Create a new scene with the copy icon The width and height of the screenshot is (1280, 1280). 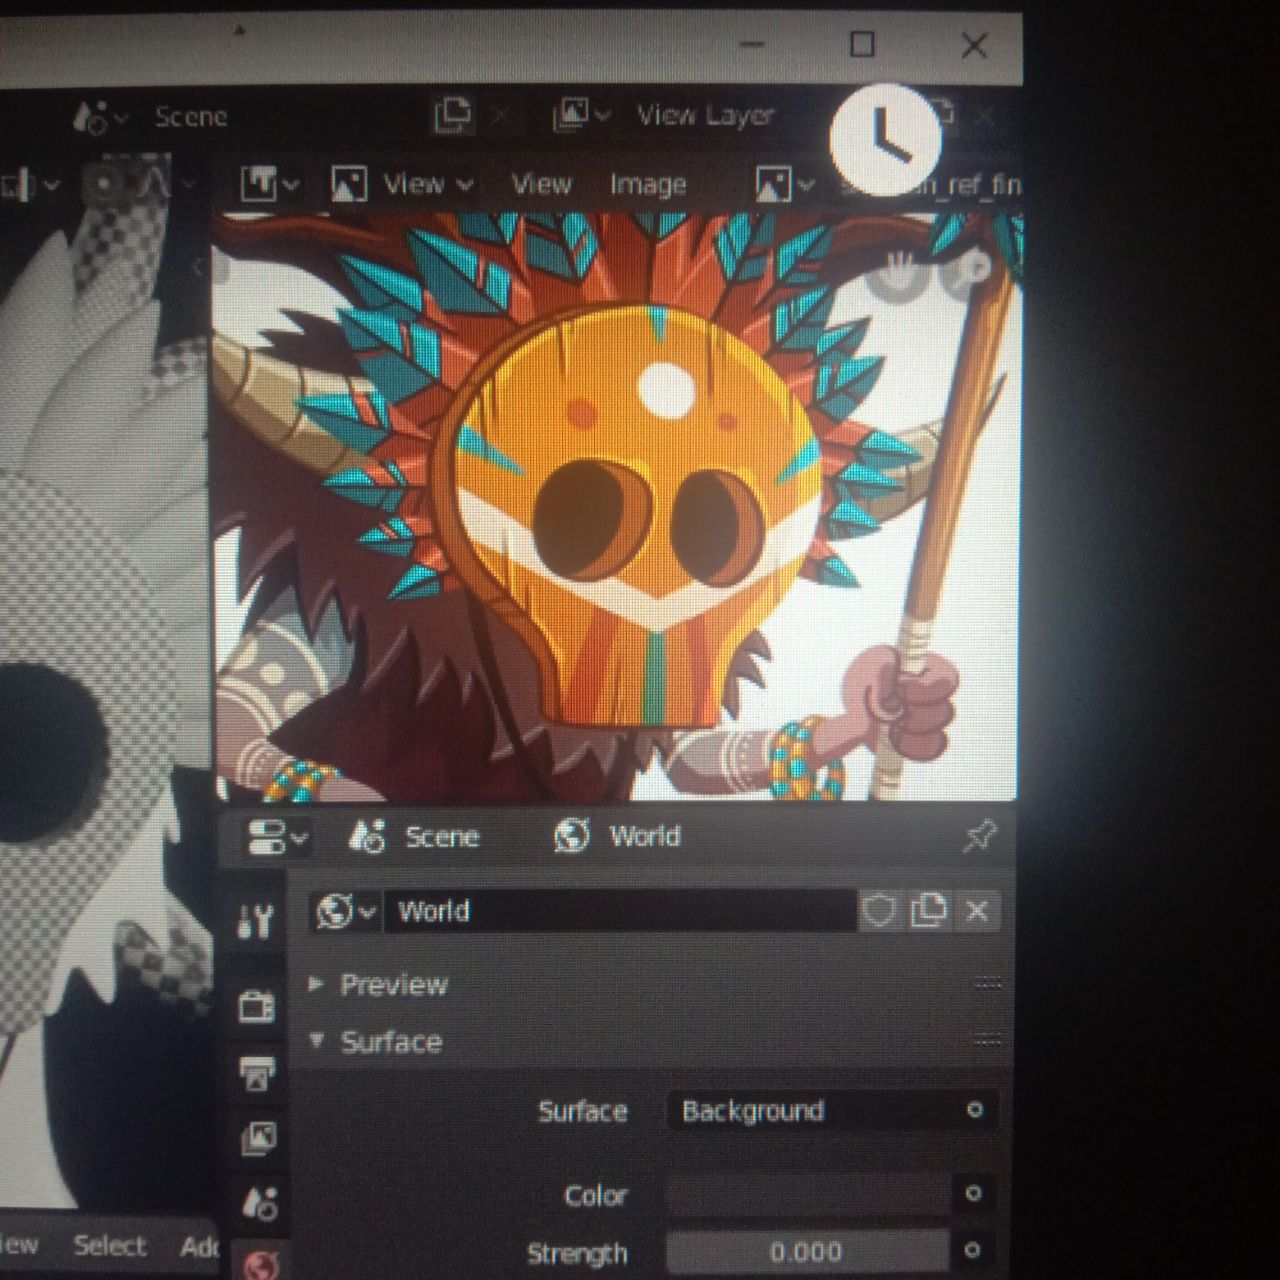point(453,115)
